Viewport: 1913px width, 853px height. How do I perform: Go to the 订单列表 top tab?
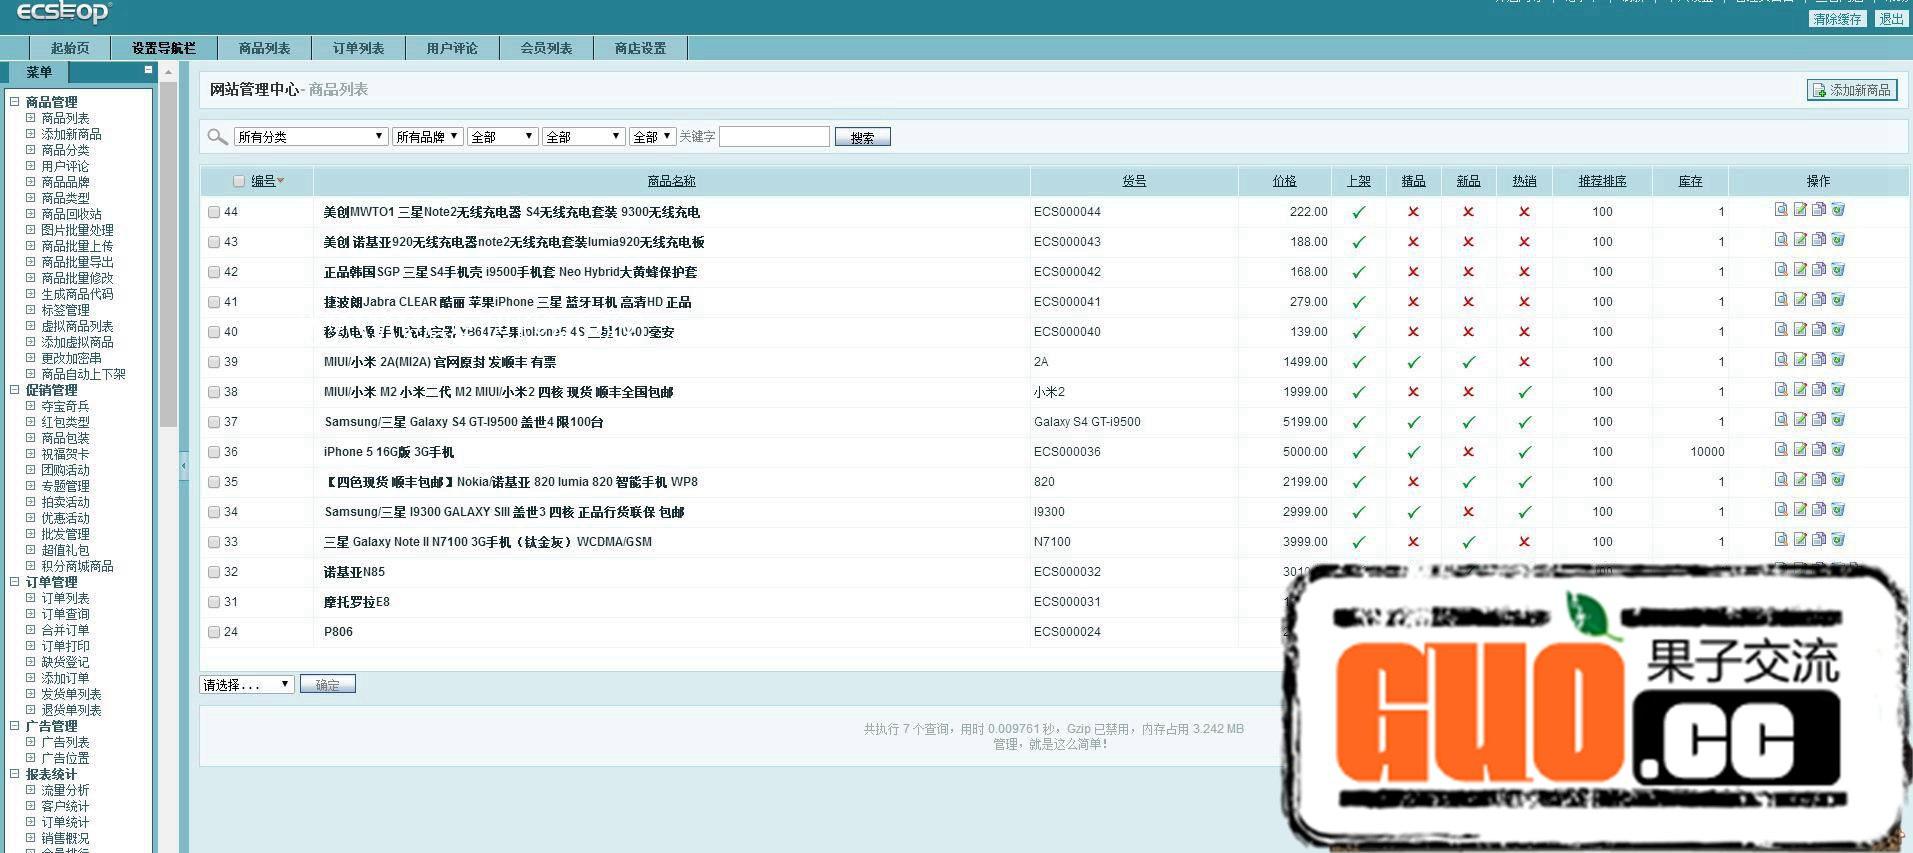pos(358,48)
